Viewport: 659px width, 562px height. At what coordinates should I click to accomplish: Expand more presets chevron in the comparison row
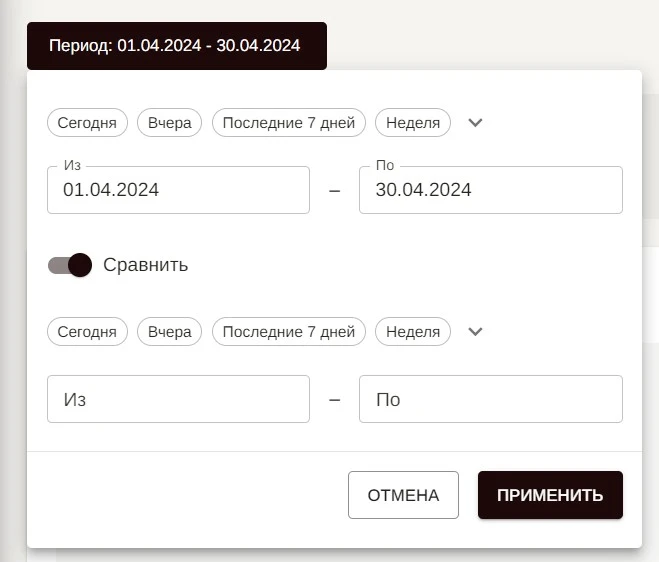(x=475, y=332)
